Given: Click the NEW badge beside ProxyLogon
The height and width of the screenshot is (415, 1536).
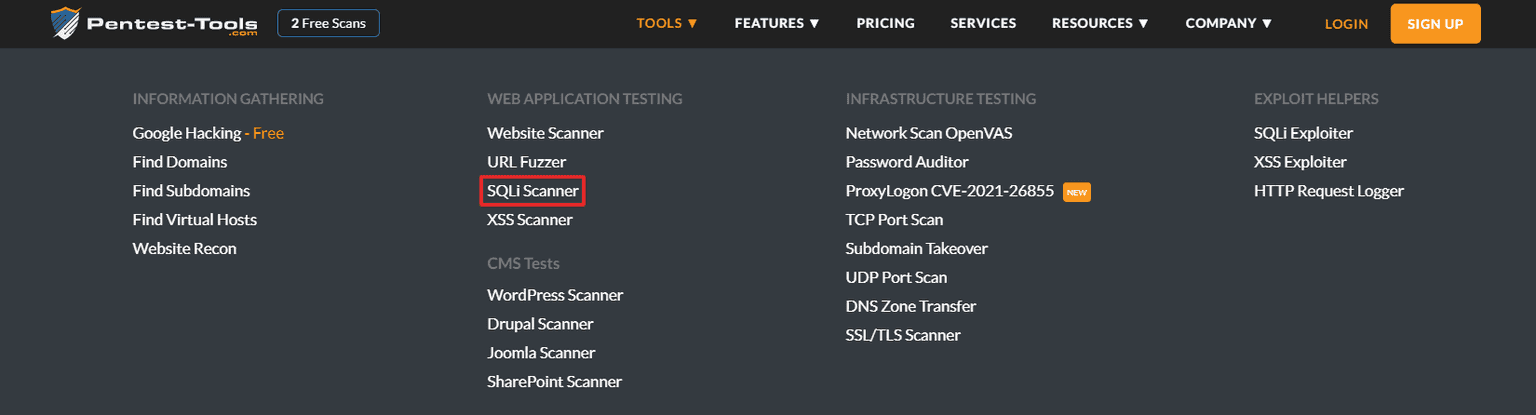Looking at the screenshot, I should [x=1076, y=191].
